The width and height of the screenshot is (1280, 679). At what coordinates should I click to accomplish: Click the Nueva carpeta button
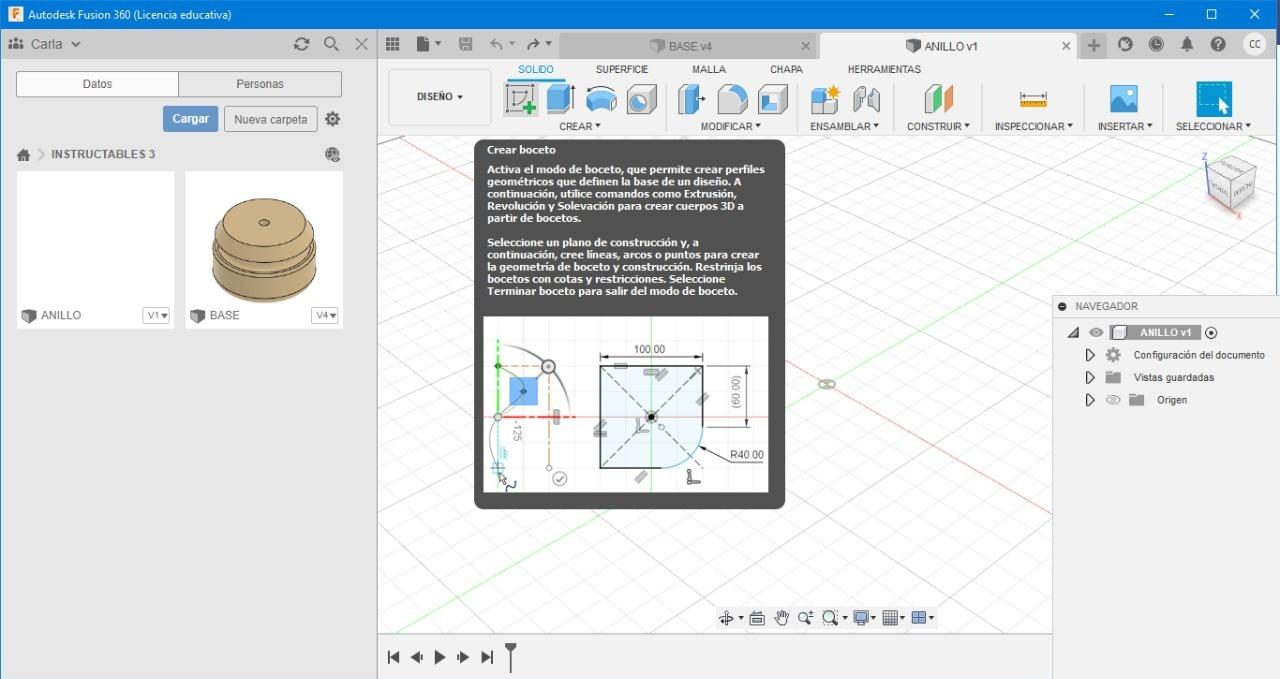(x=270, y=119)
